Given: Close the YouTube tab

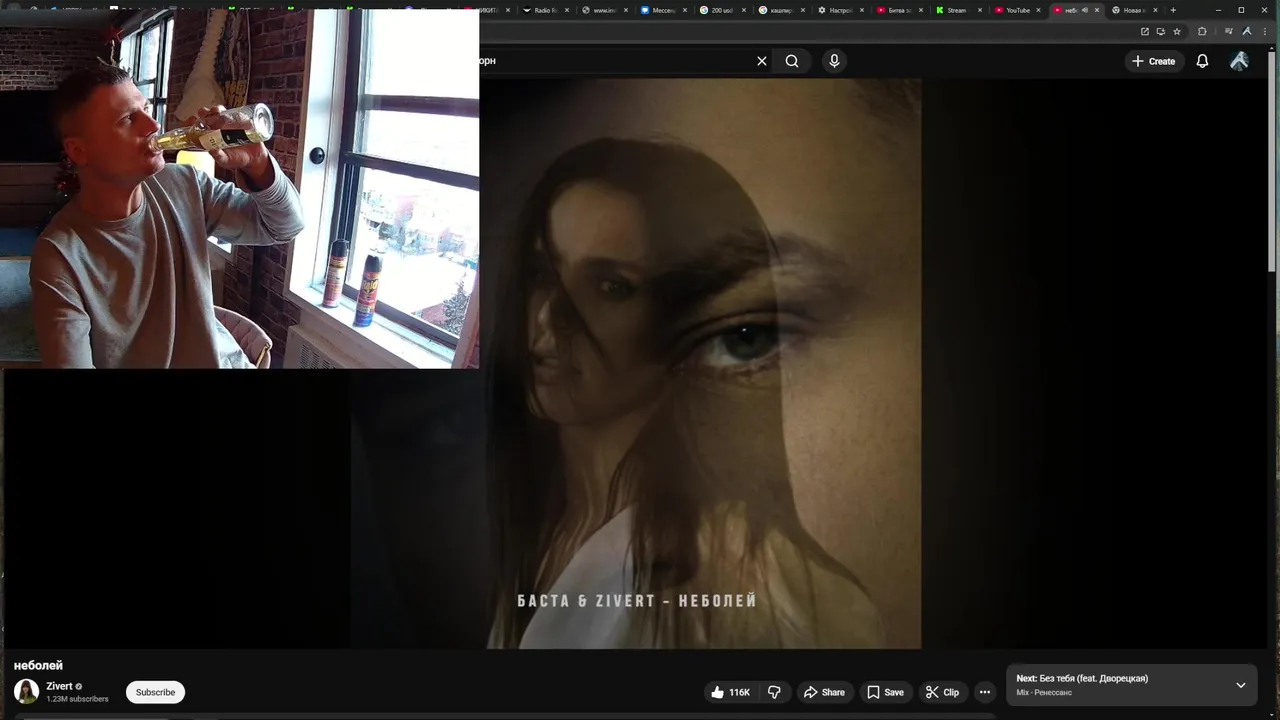Looking at the screenshot, I should click(x=1039, y=10).
